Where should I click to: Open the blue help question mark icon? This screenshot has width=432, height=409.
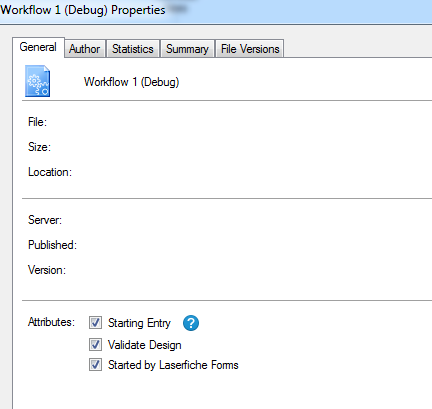coord(191,323)
